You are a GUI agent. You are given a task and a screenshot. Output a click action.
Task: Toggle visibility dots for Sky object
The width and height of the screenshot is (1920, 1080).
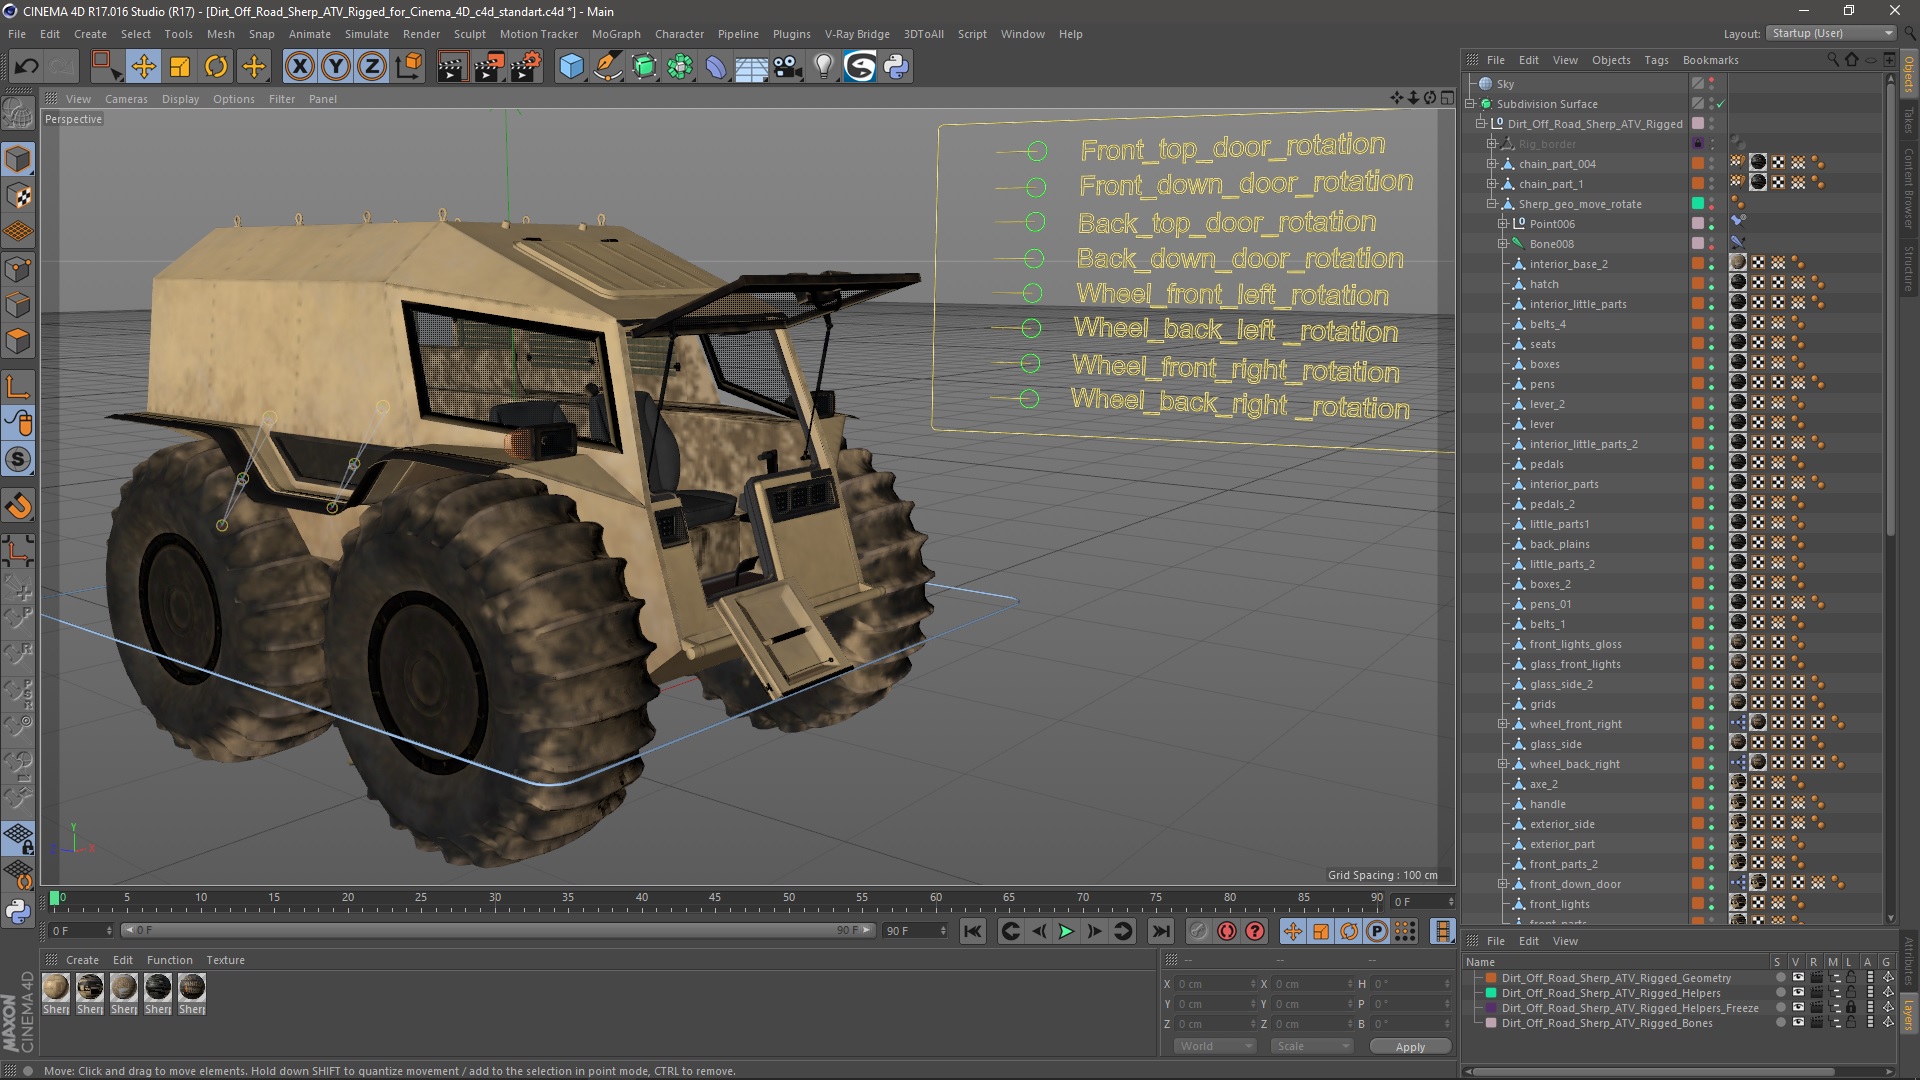point(1712,84)
